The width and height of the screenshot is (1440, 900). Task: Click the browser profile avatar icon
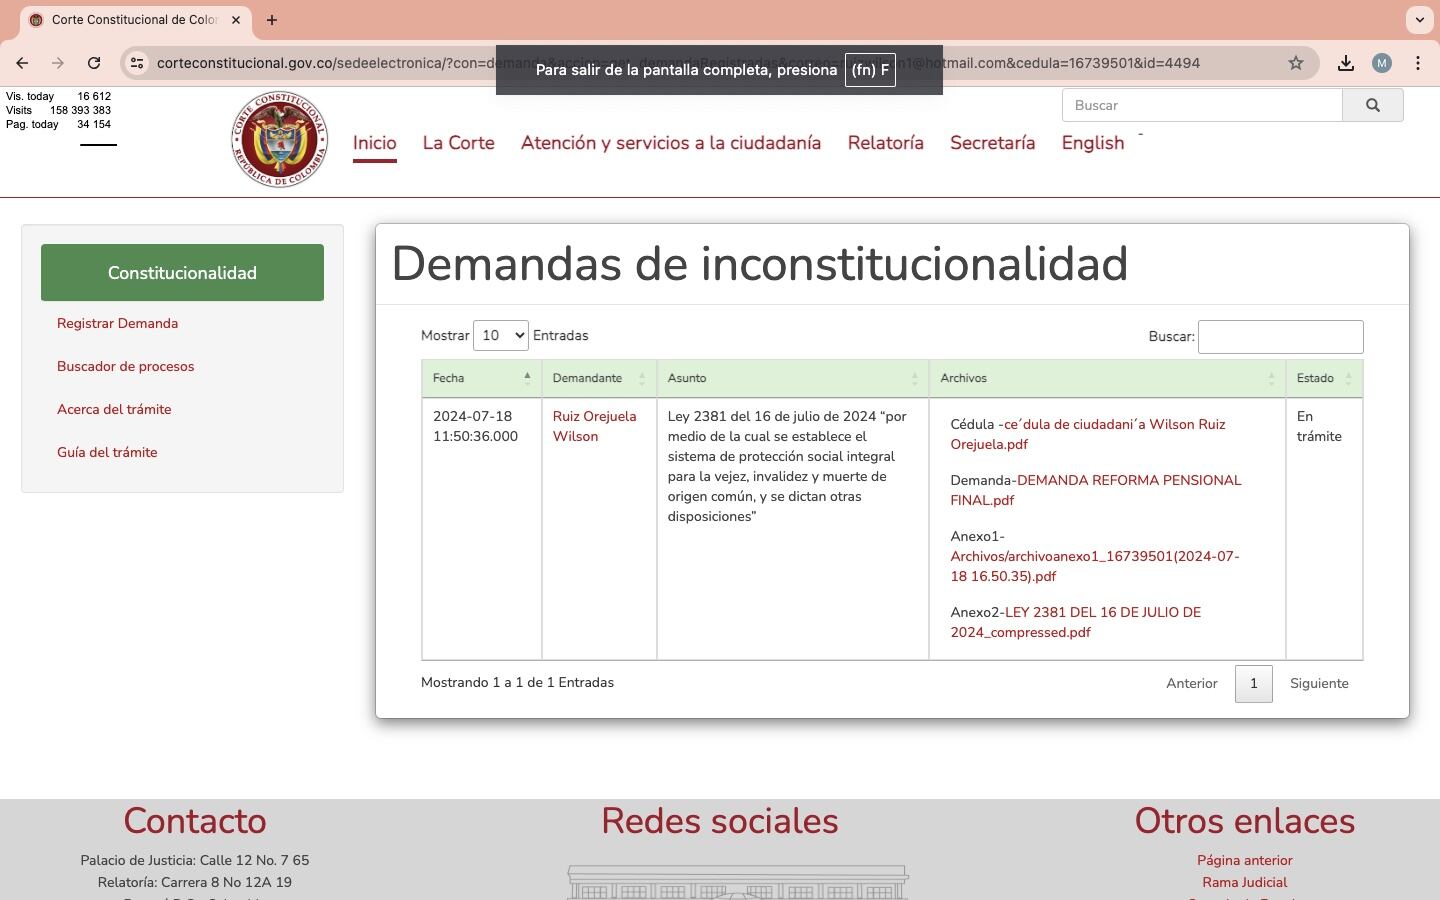(1382, 63)
